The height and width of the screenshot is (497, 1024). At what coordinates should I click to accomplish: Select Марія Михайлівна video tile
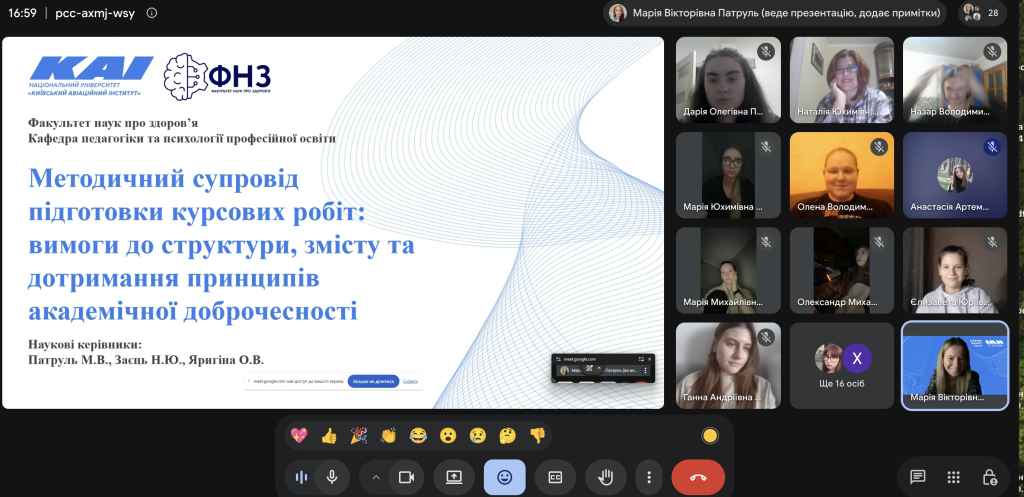(728, 270)
